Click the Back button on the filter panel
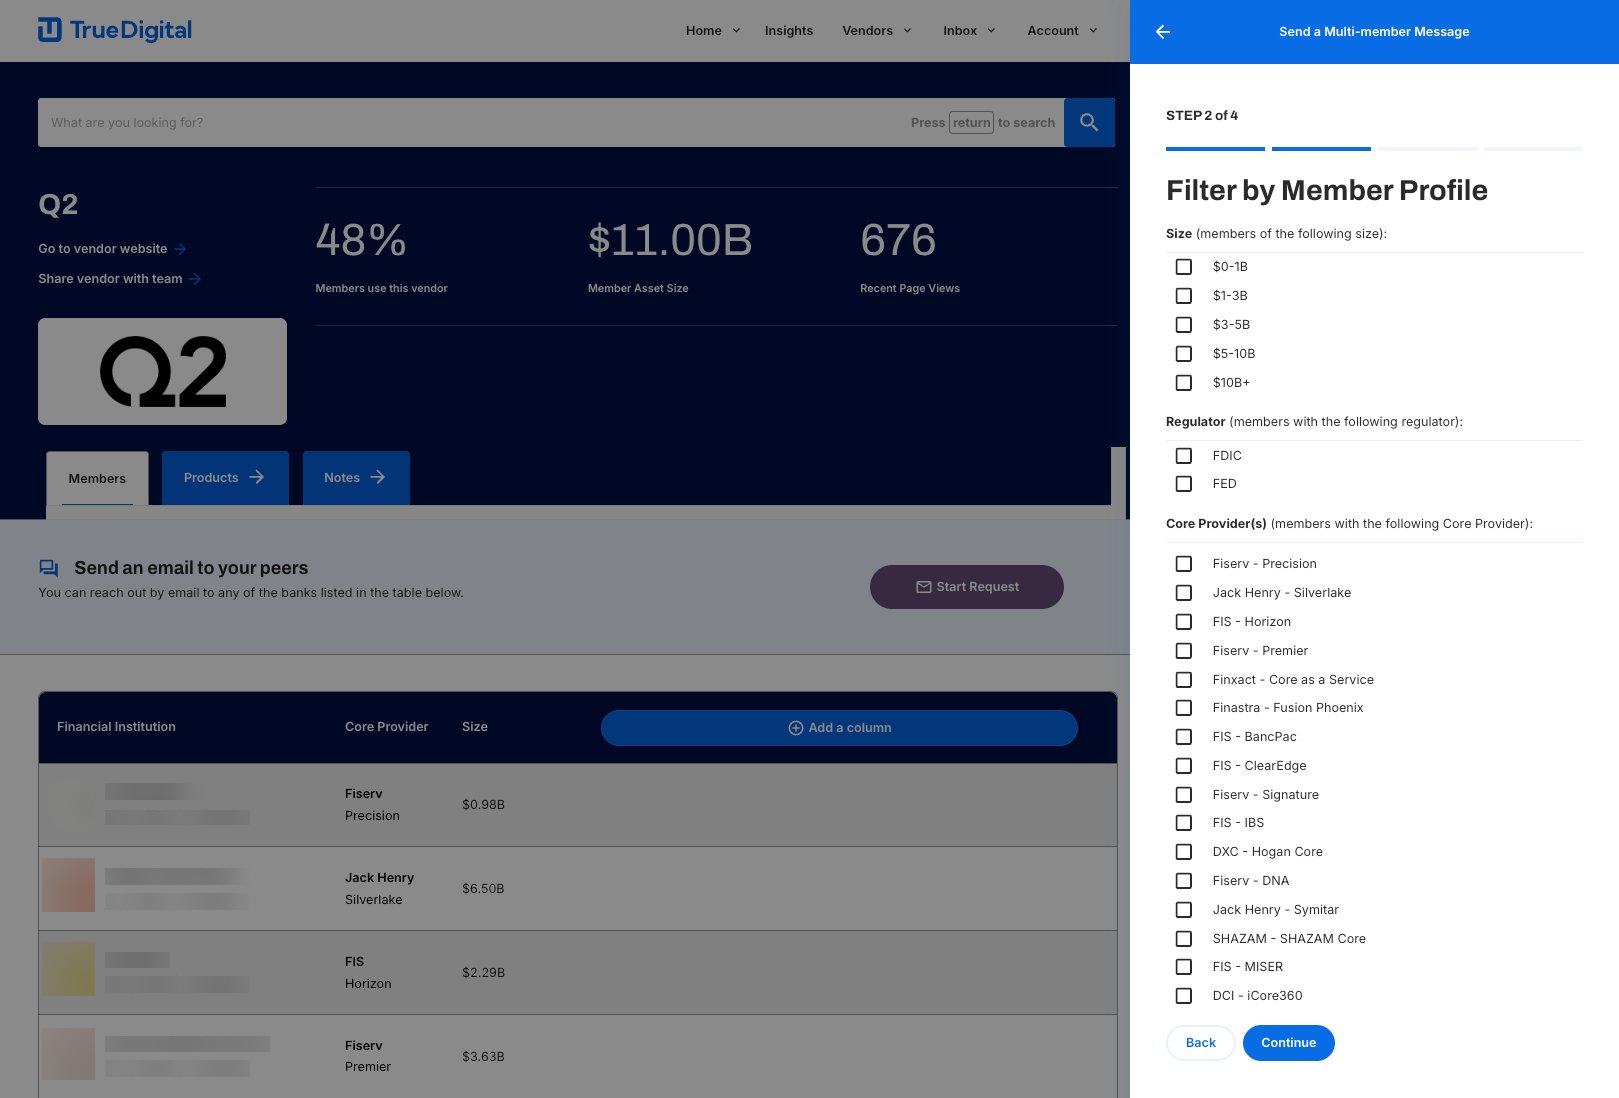The image size is (1619, 1098). (x=1200, y=1042)
